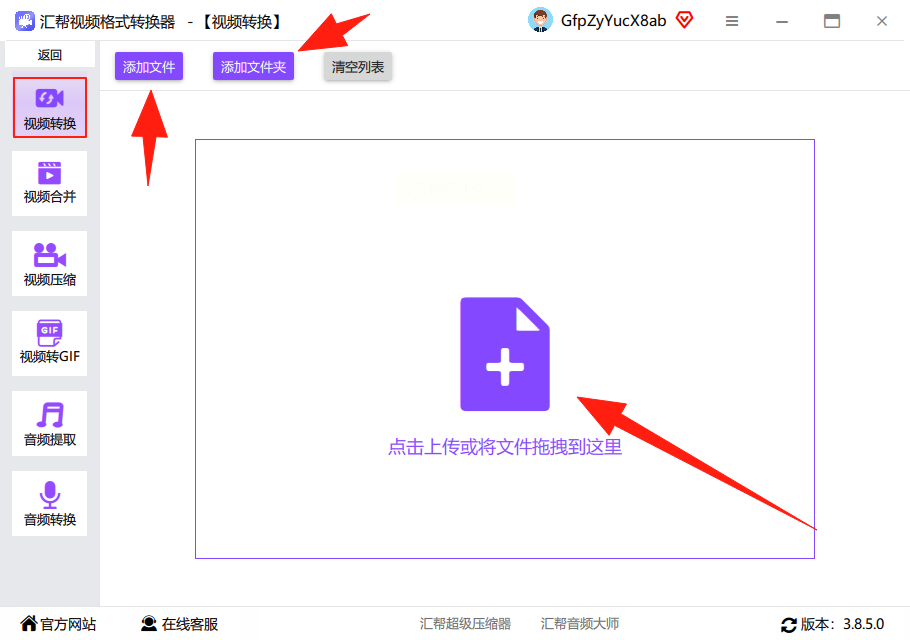The image size is (910, 640).
Task: Open the 官方网站 link
Action: [58, 624]
